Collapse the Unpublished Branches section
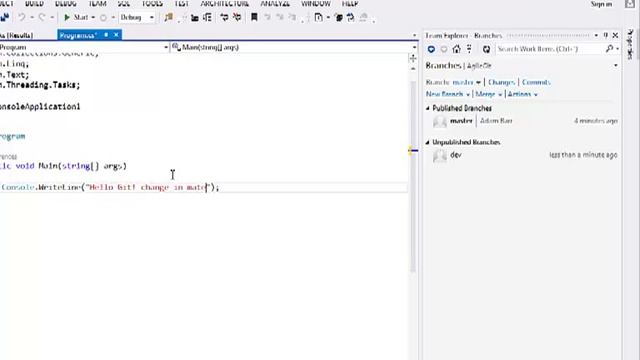 pyautogui.click(x=428, y=142)
